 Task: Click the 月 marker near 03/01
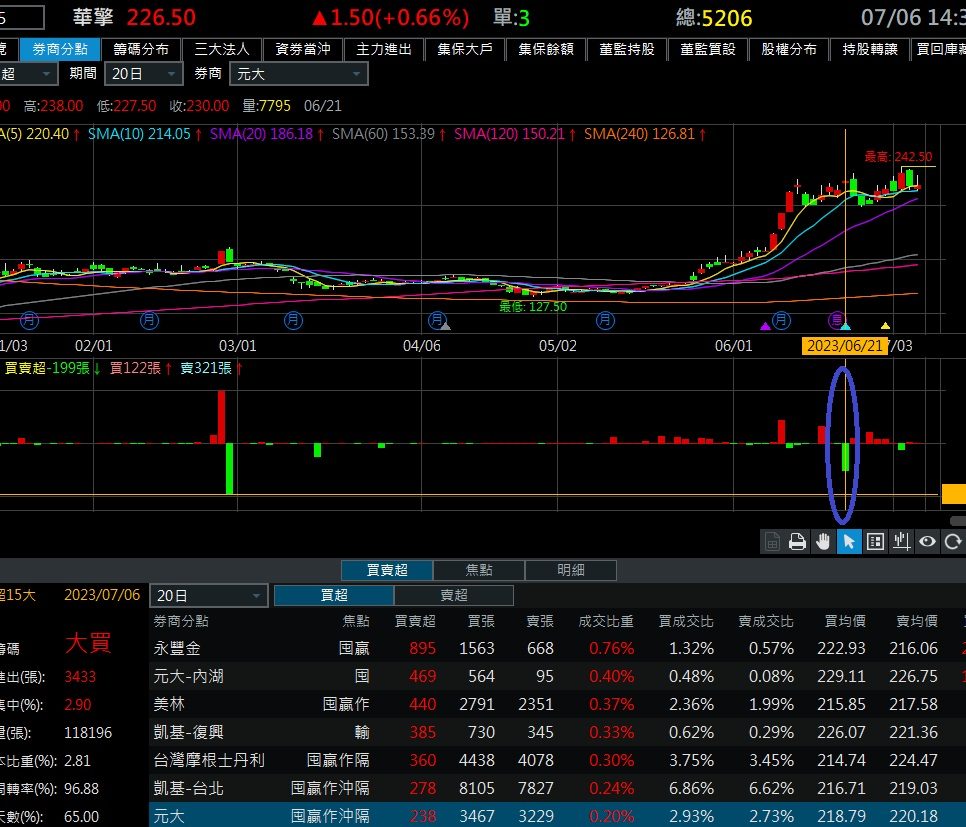click(293, 320)
